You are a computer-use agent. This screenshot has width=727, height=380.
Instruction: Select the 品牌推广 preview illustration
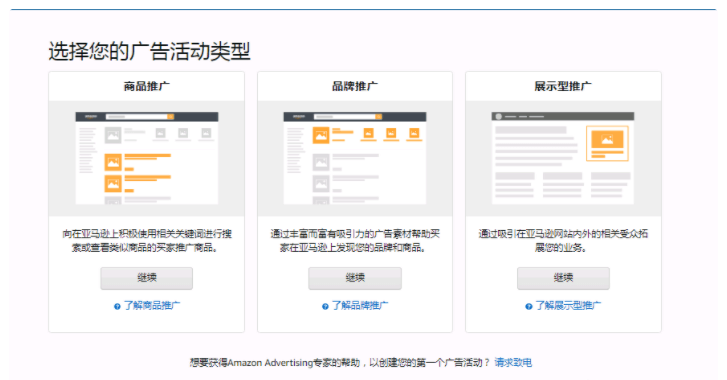[355, 158]
